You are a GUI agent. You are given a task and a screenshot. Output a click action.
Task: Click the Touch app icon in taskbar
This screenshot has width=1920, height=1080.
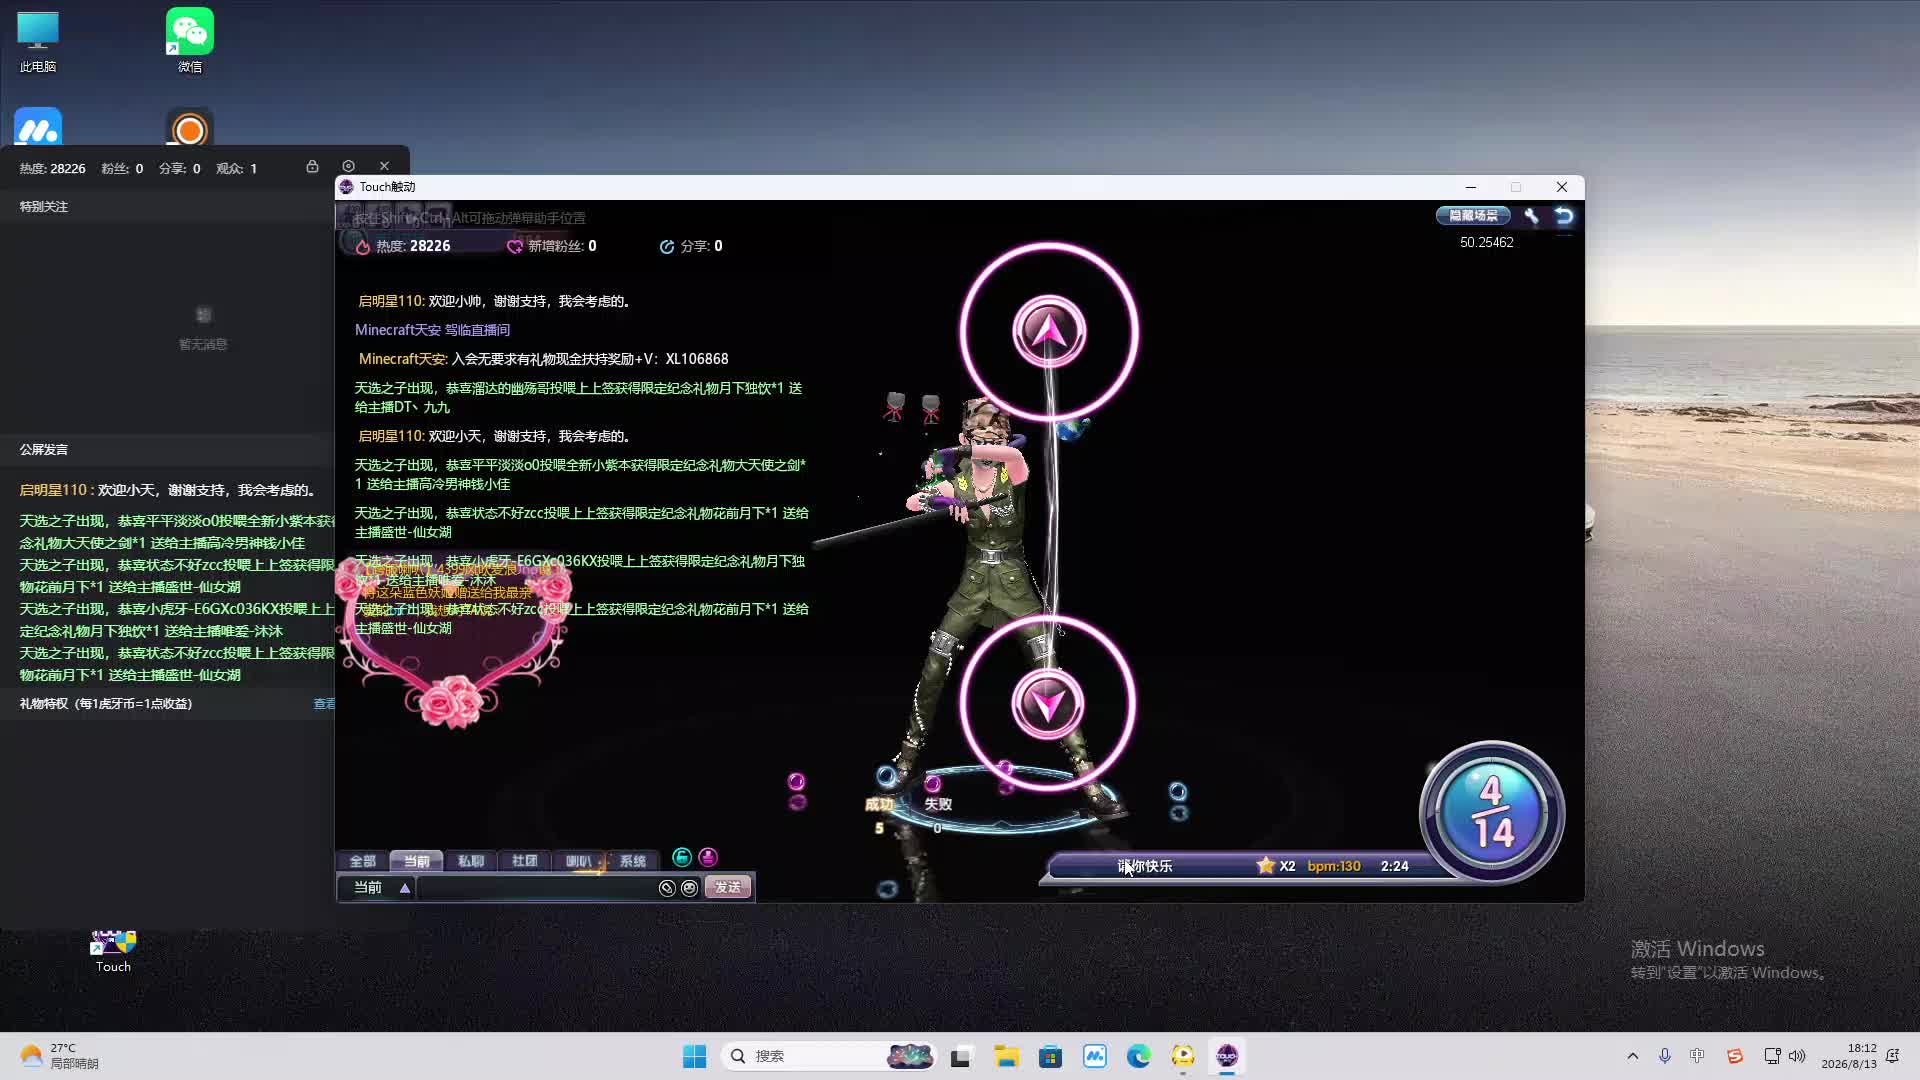pyautogui.click(x=1227, y=1056)
